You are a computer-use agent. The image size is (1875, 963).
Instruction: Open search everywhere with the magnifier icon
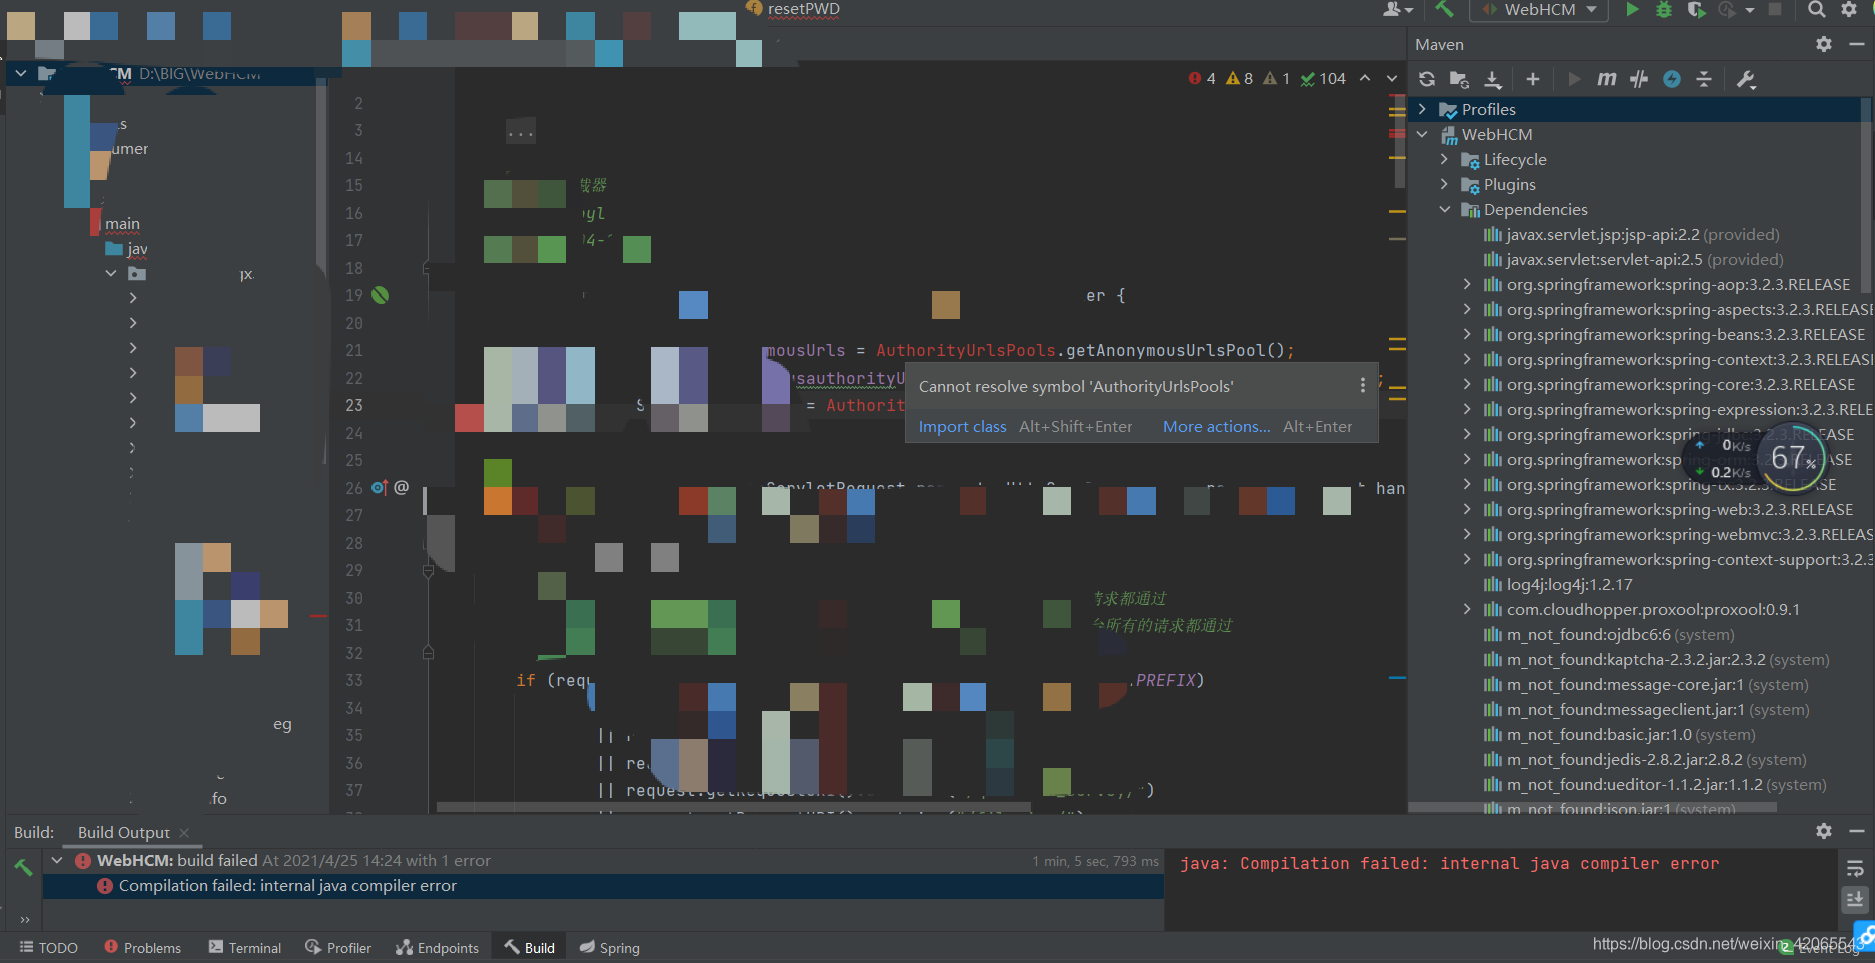click(x=1817, y=10)
